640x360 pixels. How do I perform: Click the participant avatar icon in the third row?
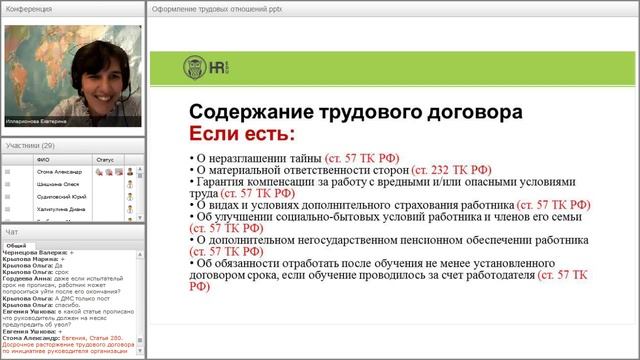tap(130, 197)
